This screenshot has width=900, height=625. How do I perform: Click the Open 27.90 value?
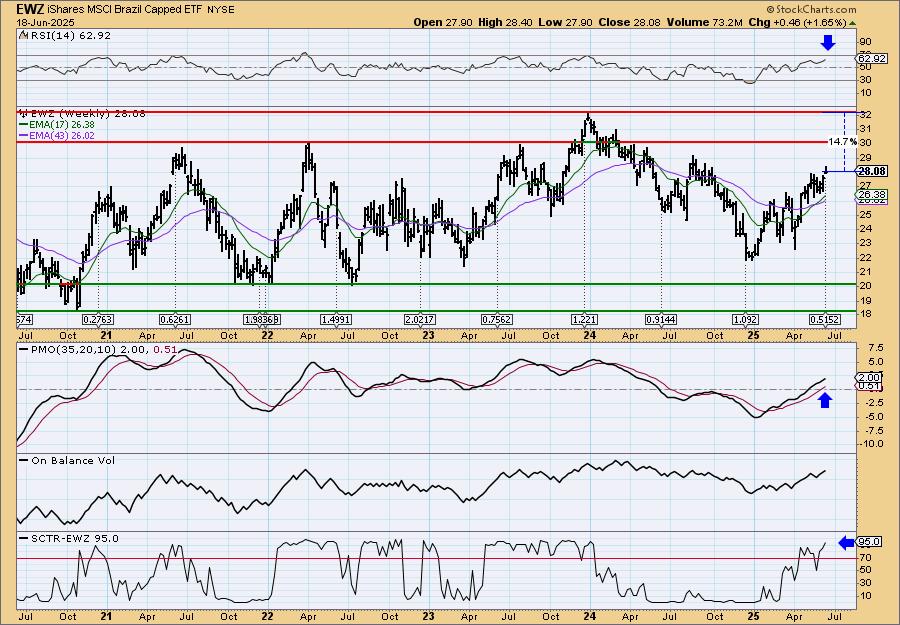[443, 22]
